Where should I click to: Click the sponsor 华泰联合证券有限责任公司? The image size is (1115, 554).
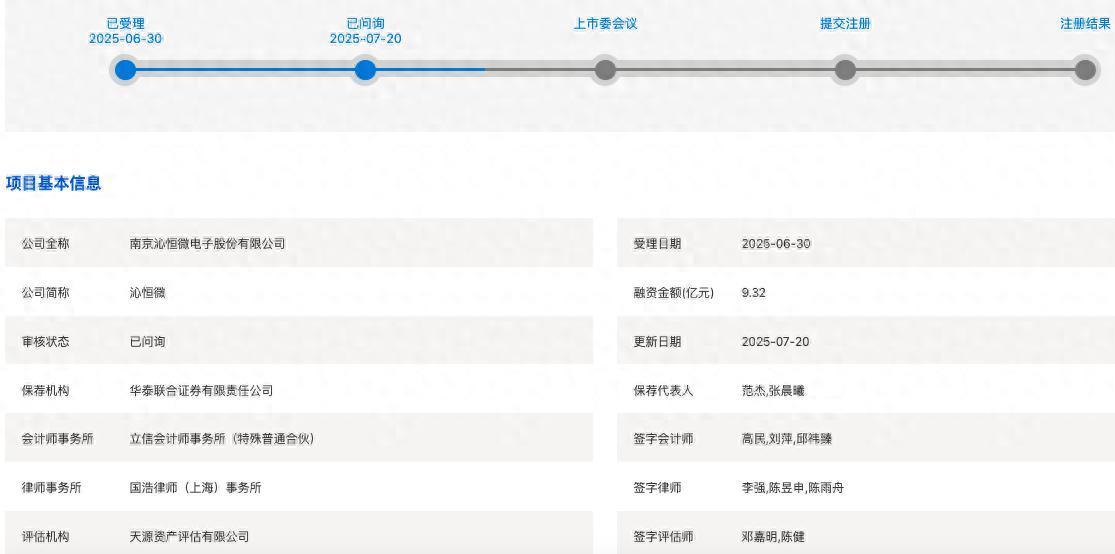coord(201,390)
